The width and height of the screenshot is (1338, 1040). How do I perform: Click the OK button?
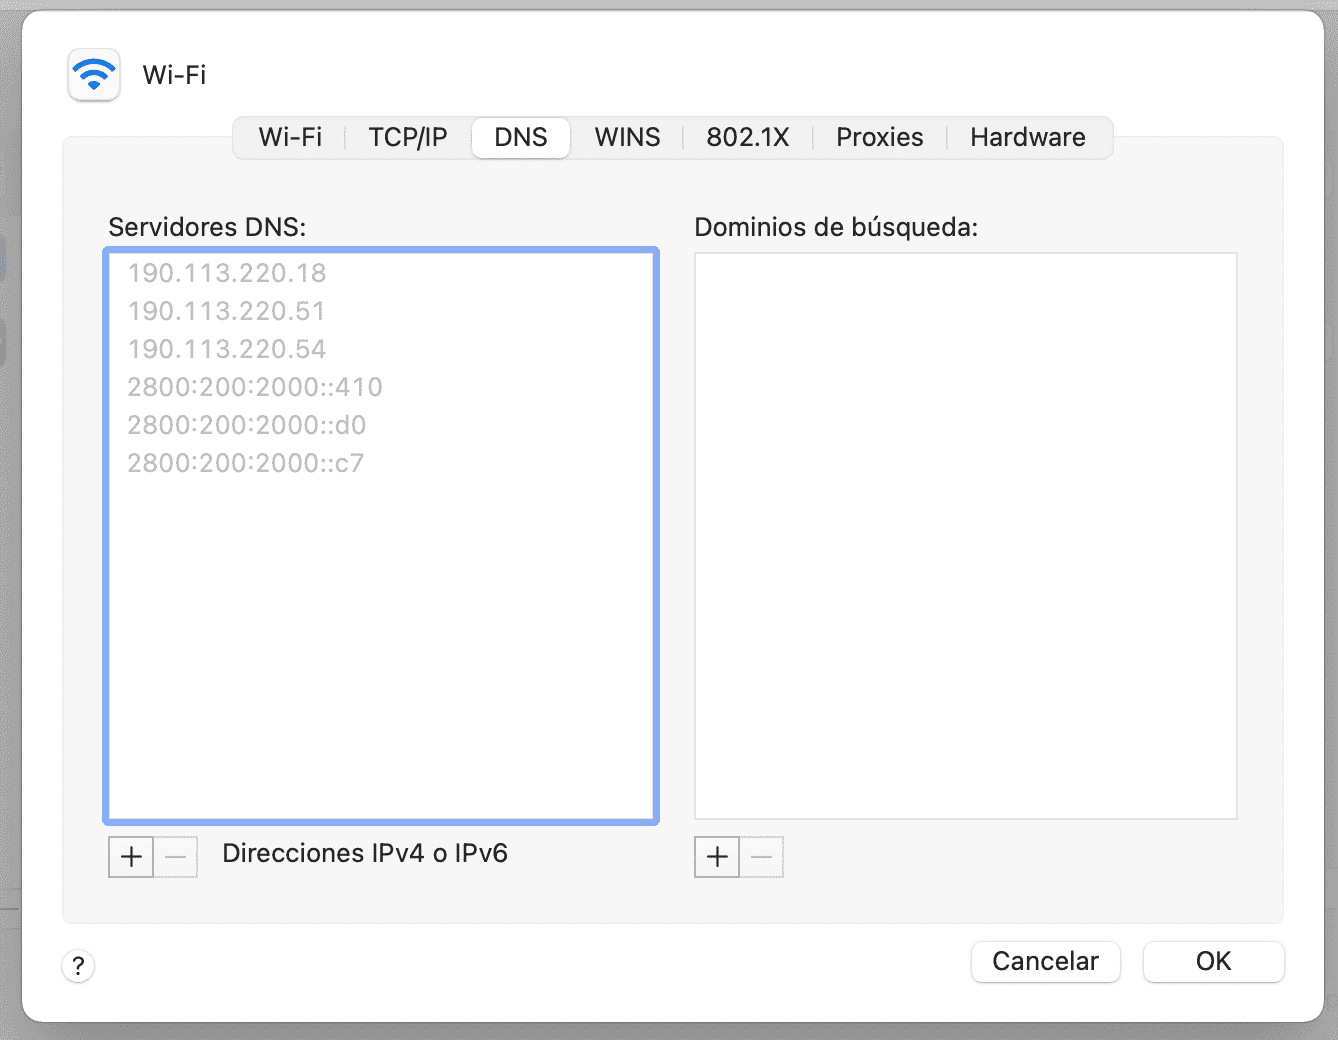1213,961
